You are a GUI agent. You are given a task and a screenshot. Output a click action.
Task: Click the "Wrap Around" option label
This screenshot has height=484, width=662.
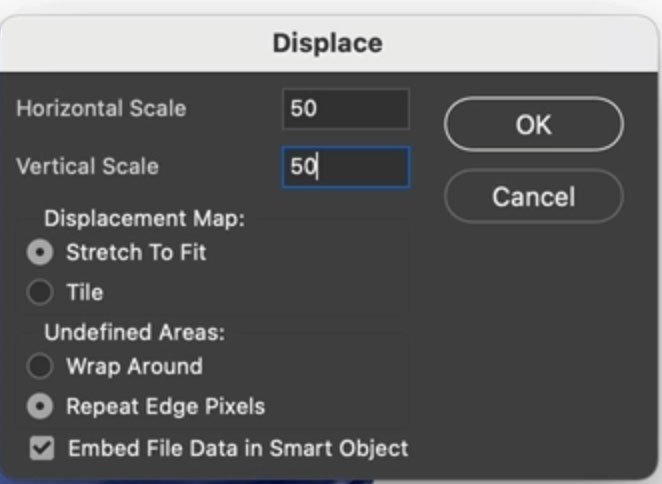(134, 367)
